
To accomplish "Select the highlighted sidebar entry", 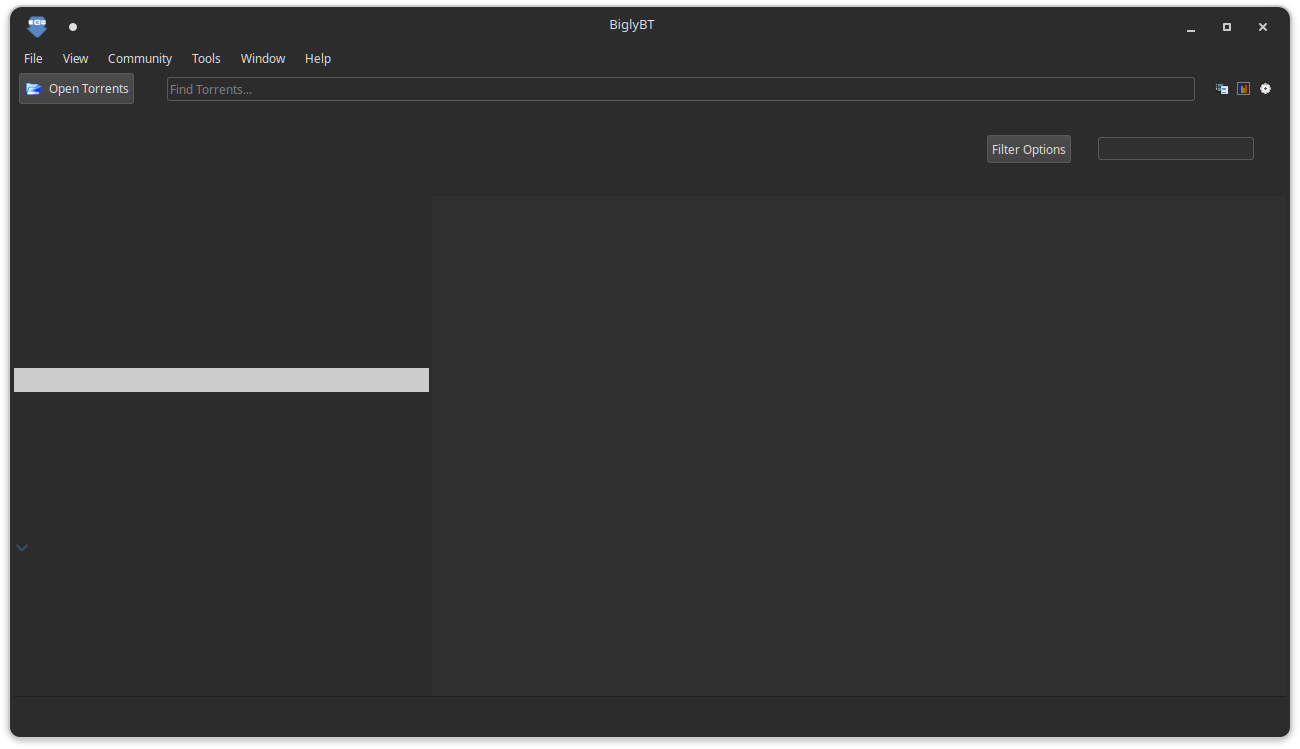I will [x=220, y=379].
